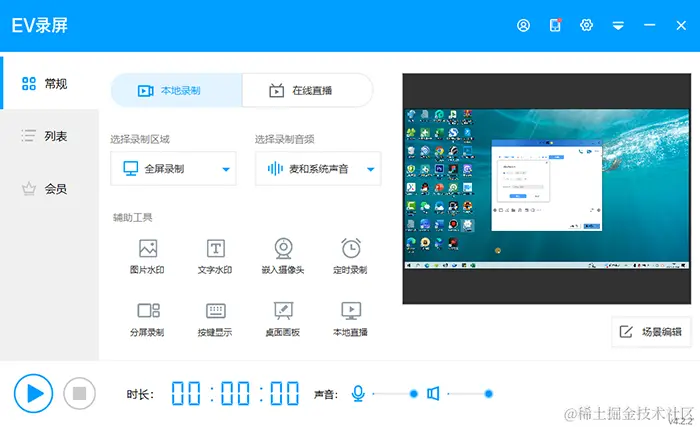Image resolution: width=700 pixels, height=427 pixels.
Task: Open the mobile phone icon in title bar
Action: tap(555, 25)
